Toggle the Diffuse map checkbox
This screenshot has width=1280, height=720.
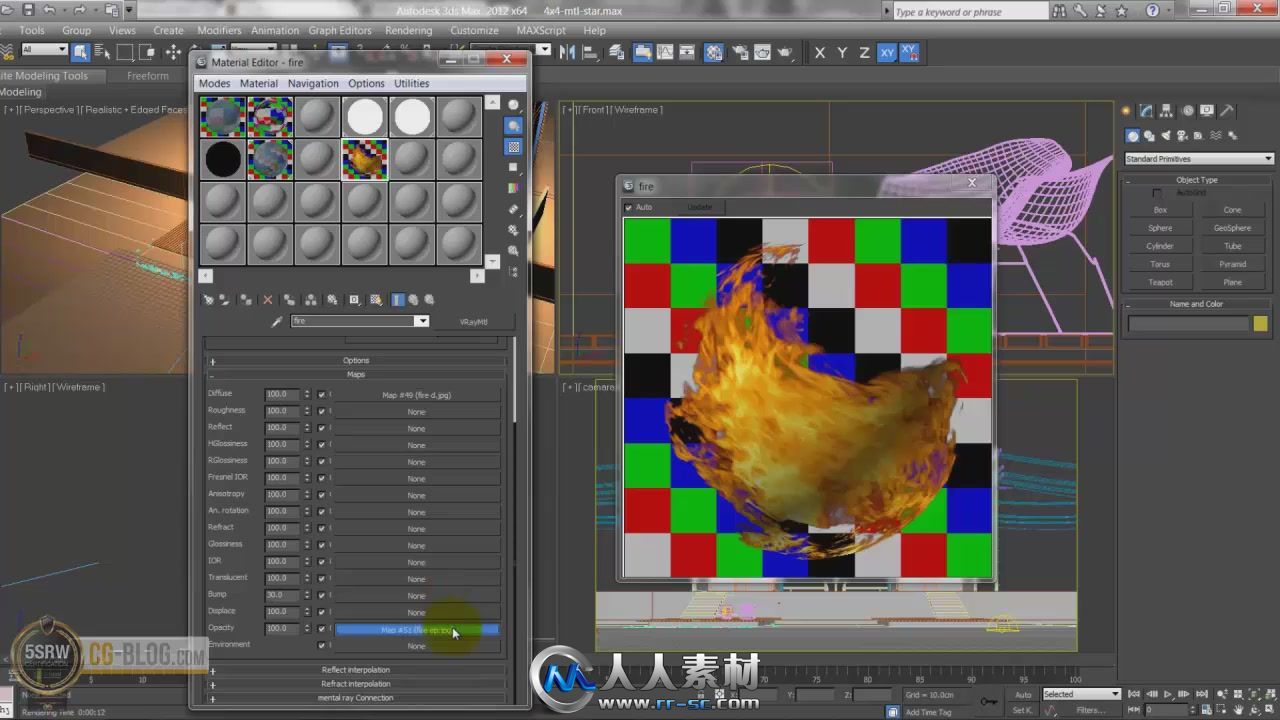click(x=322, y=394)
